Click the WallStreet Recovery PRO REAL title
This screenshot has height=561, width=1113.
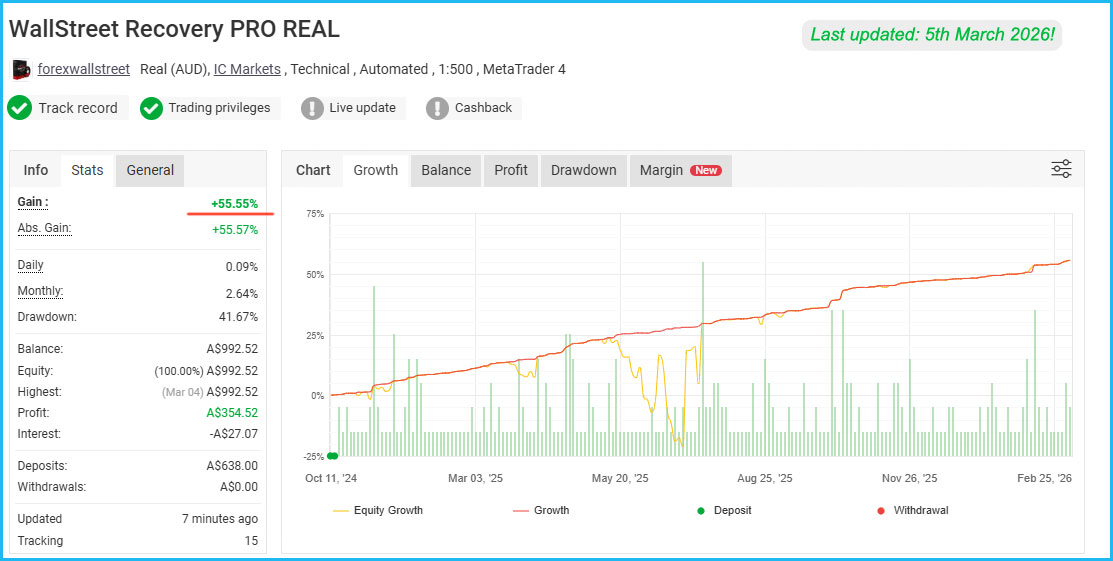click(175, 29)
